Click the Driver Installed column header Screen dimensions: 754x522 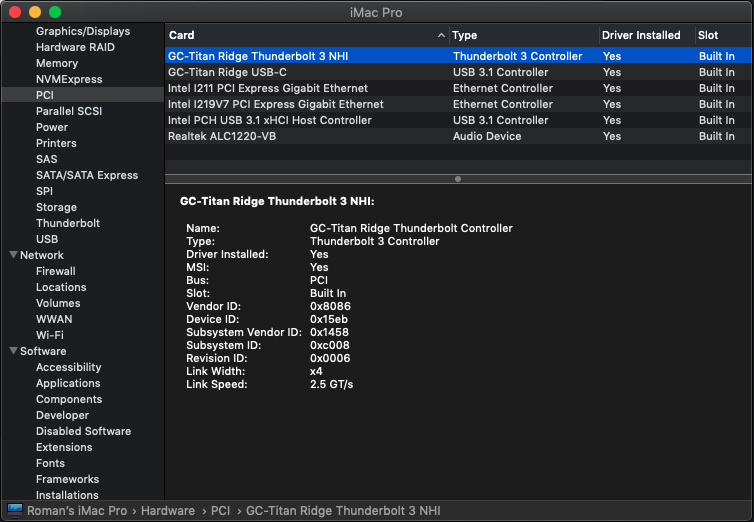644,35
